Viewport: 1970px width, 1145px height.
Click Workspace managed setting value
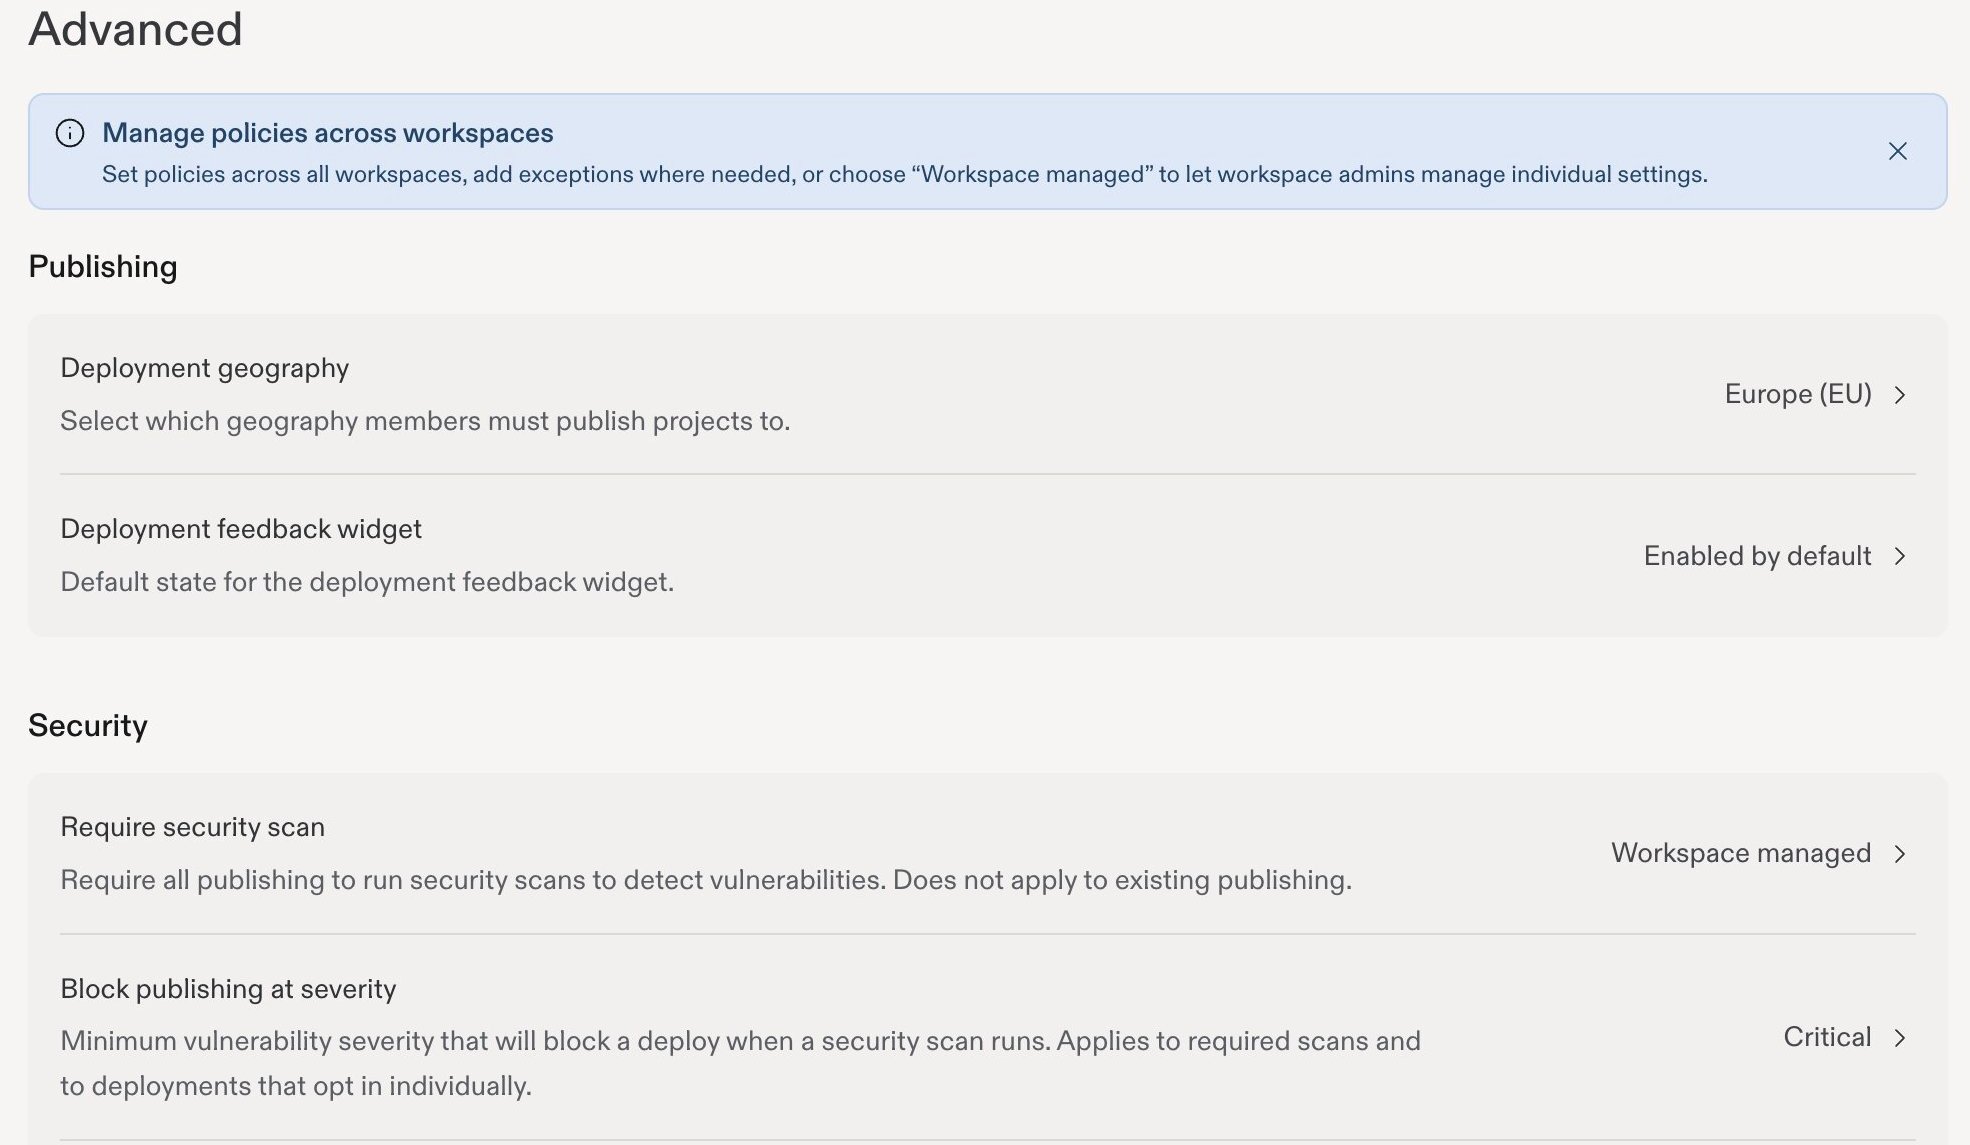(1741, 853)
